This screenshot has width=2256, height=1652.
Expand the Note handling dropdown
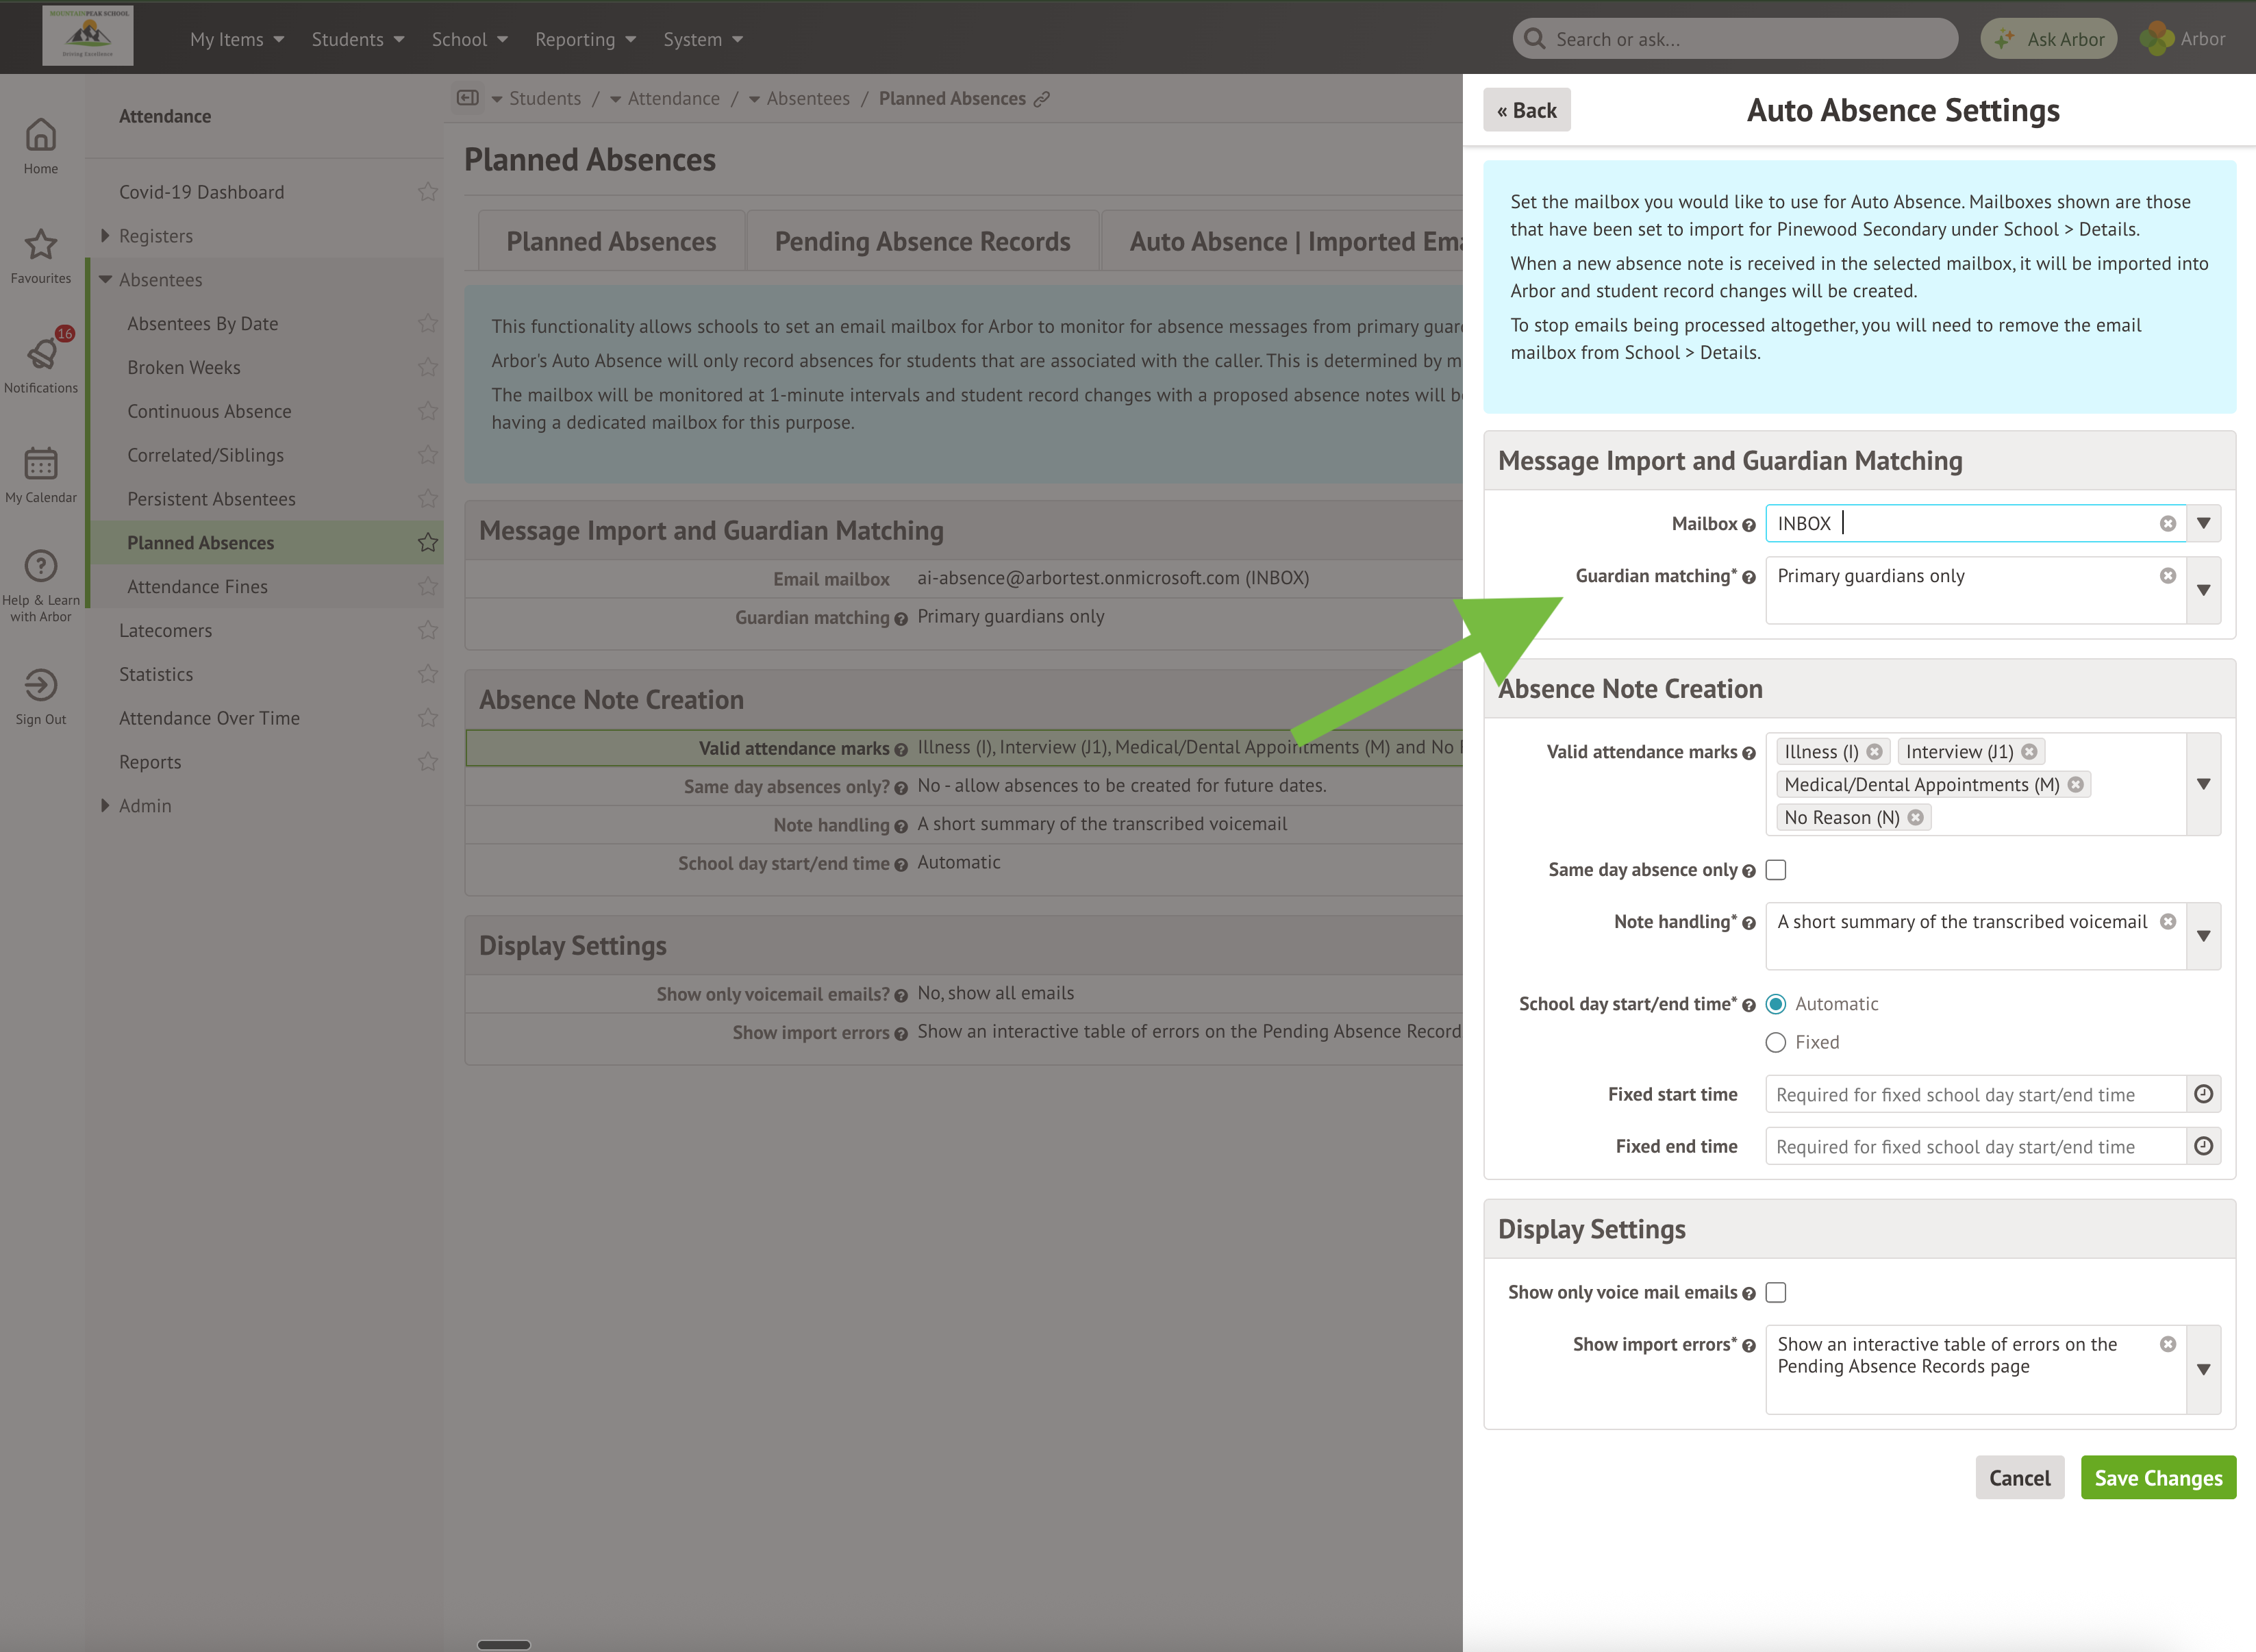pyautogui.click(x=2203, y=936)
